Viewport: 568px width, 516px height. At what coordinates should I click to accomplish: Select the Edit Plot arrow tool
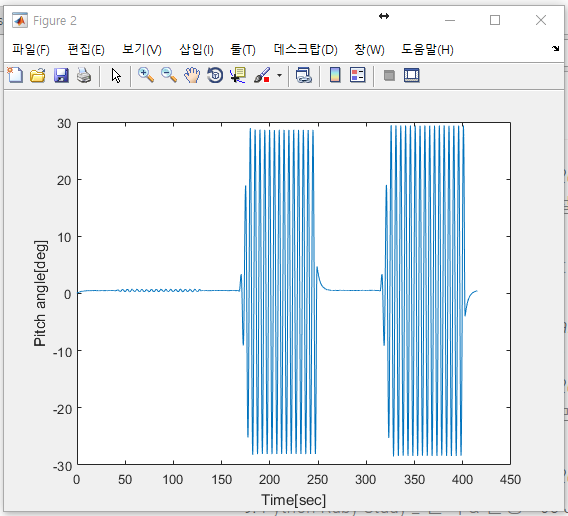(116, 76)
